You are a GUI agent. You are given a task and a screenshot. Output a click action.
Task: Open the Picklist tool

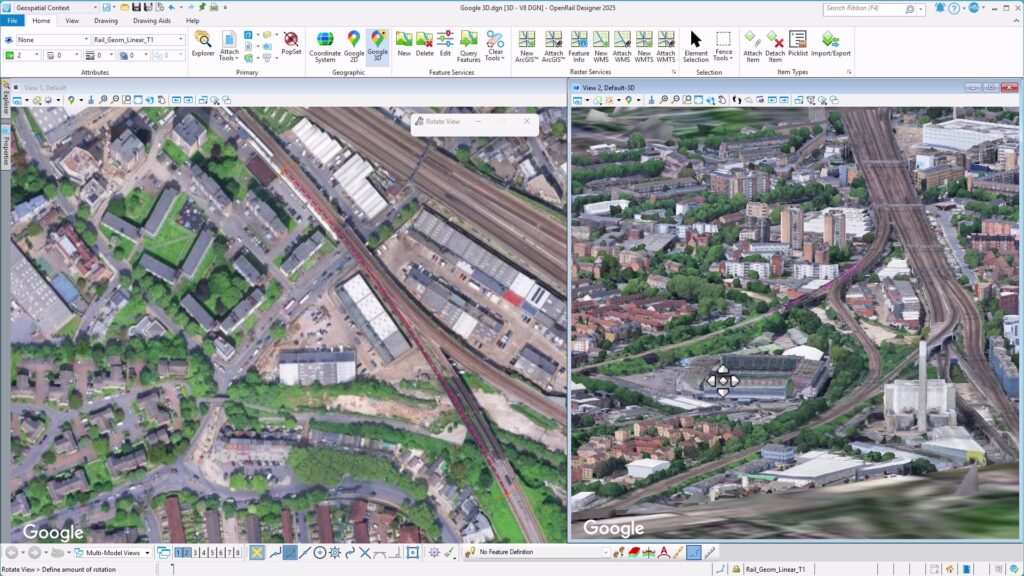797,43
